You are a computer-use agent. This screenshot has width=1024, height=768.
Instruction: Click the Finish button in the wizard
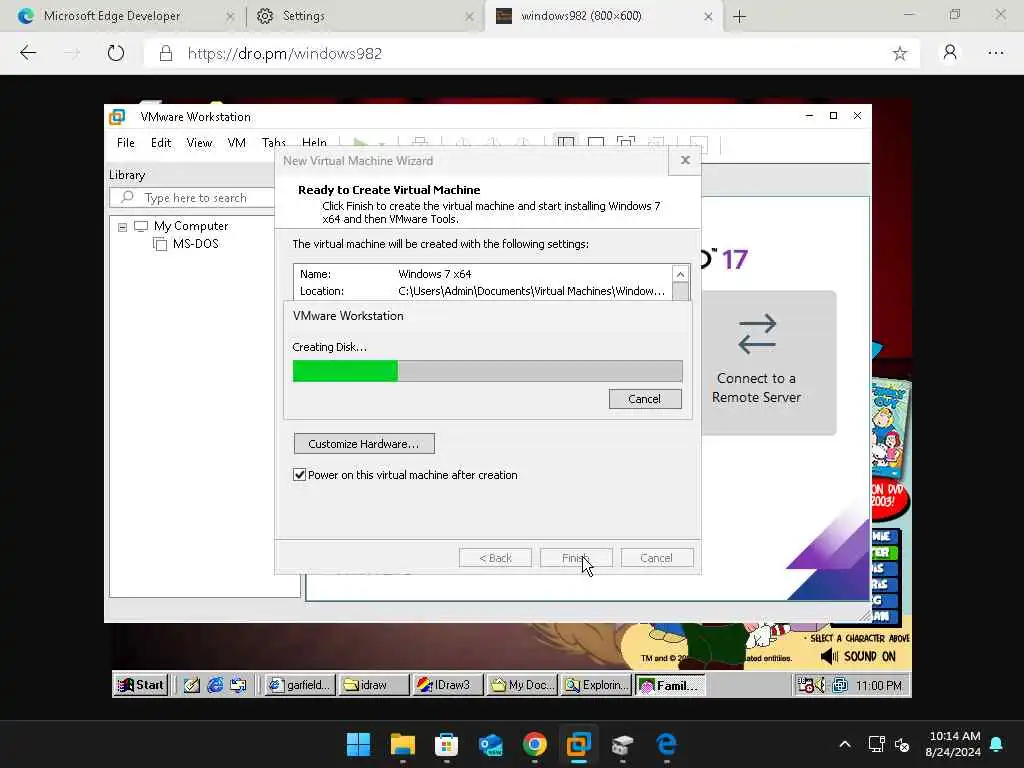pos(576,558)
